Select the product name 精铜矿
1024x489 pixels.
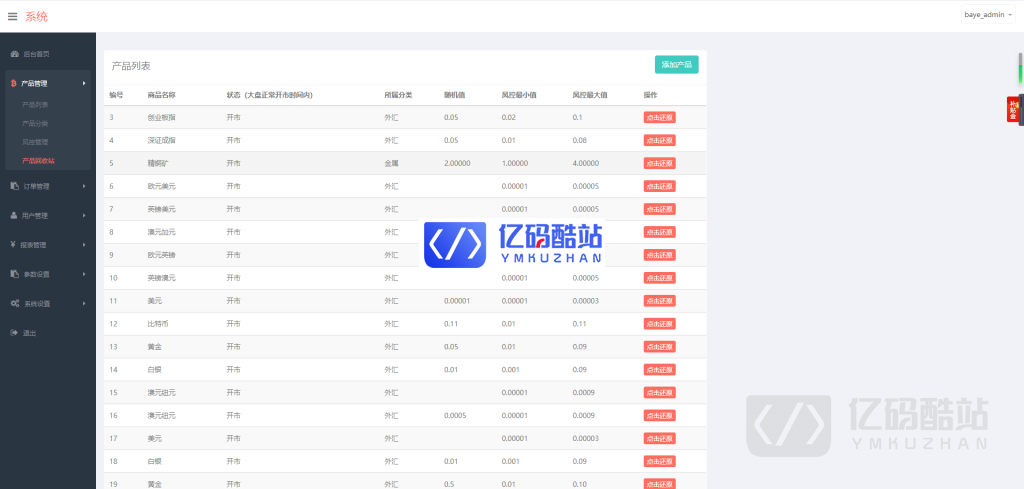pyautogui.click(x=158, y=163)
